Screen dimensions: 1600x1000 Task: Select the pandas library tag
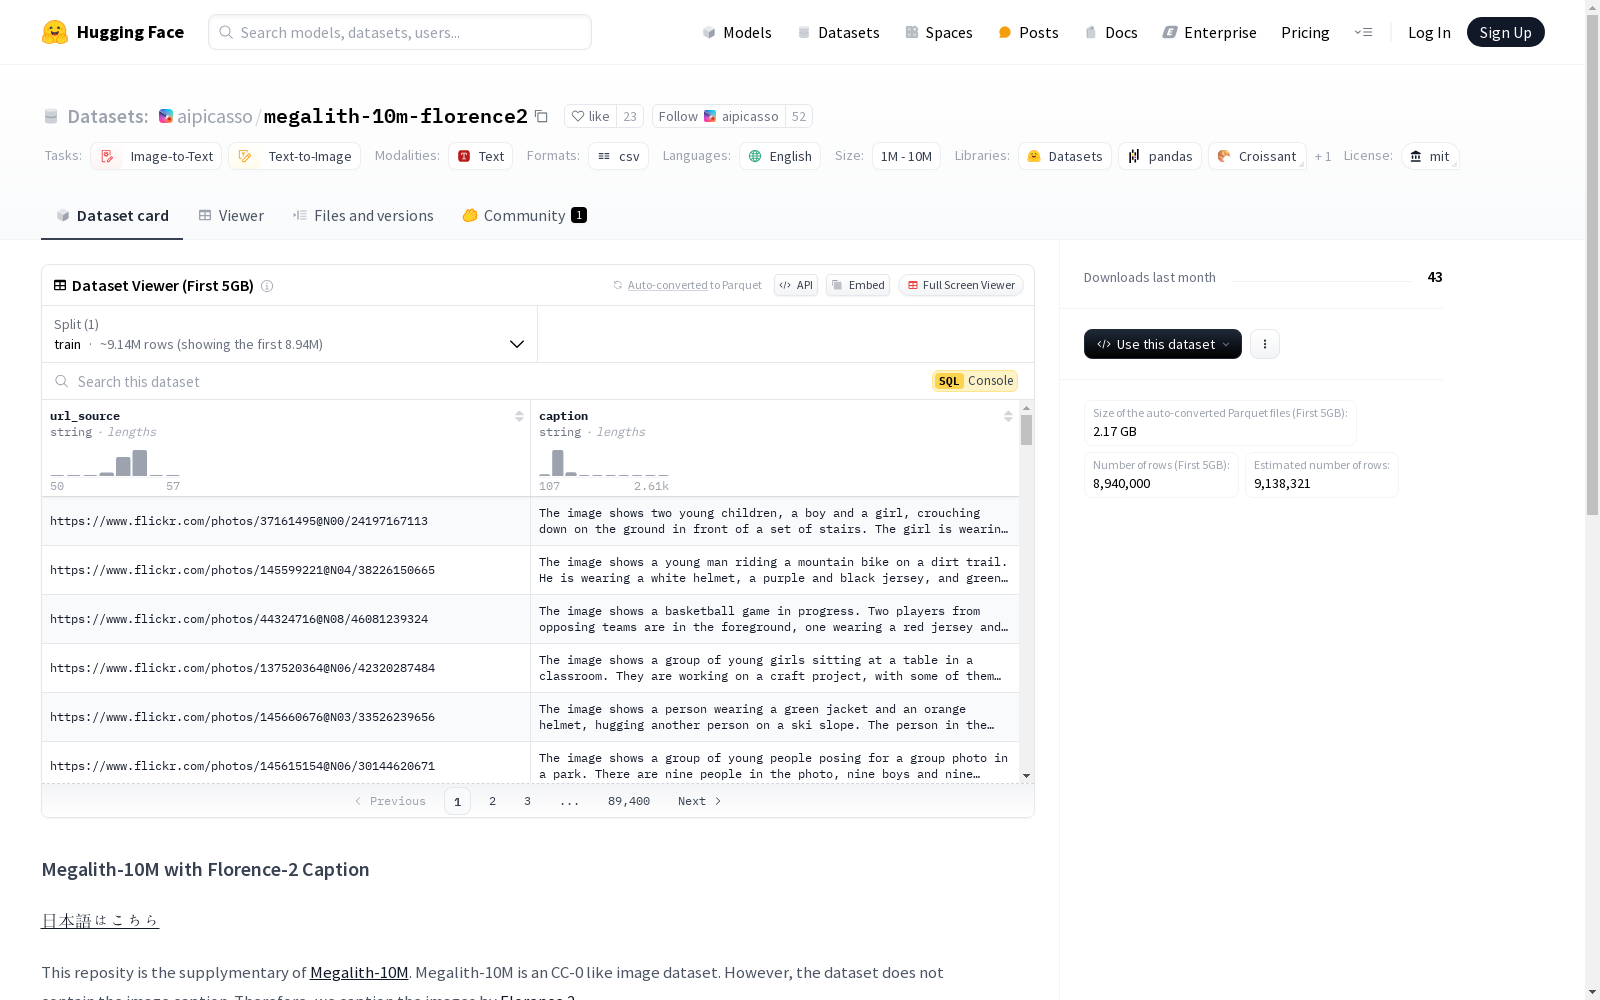tap(1160, 156)
